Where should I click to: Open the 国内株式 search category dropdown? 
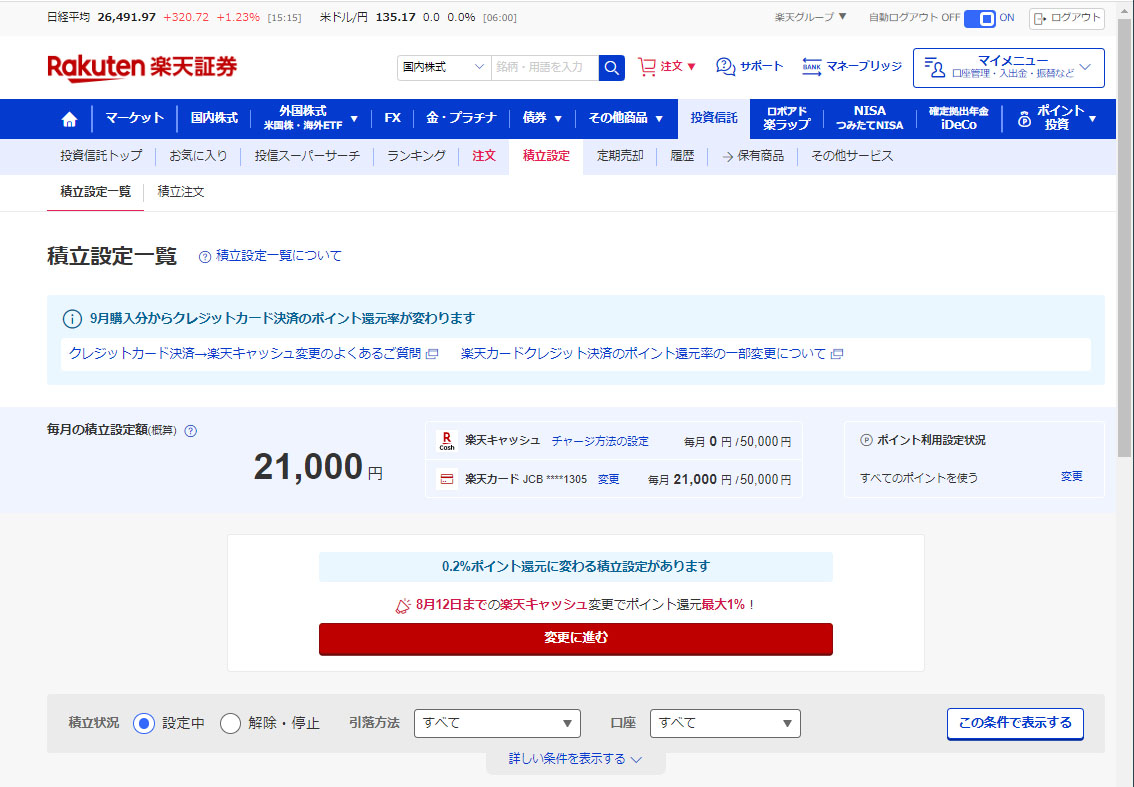pos(444,67)
